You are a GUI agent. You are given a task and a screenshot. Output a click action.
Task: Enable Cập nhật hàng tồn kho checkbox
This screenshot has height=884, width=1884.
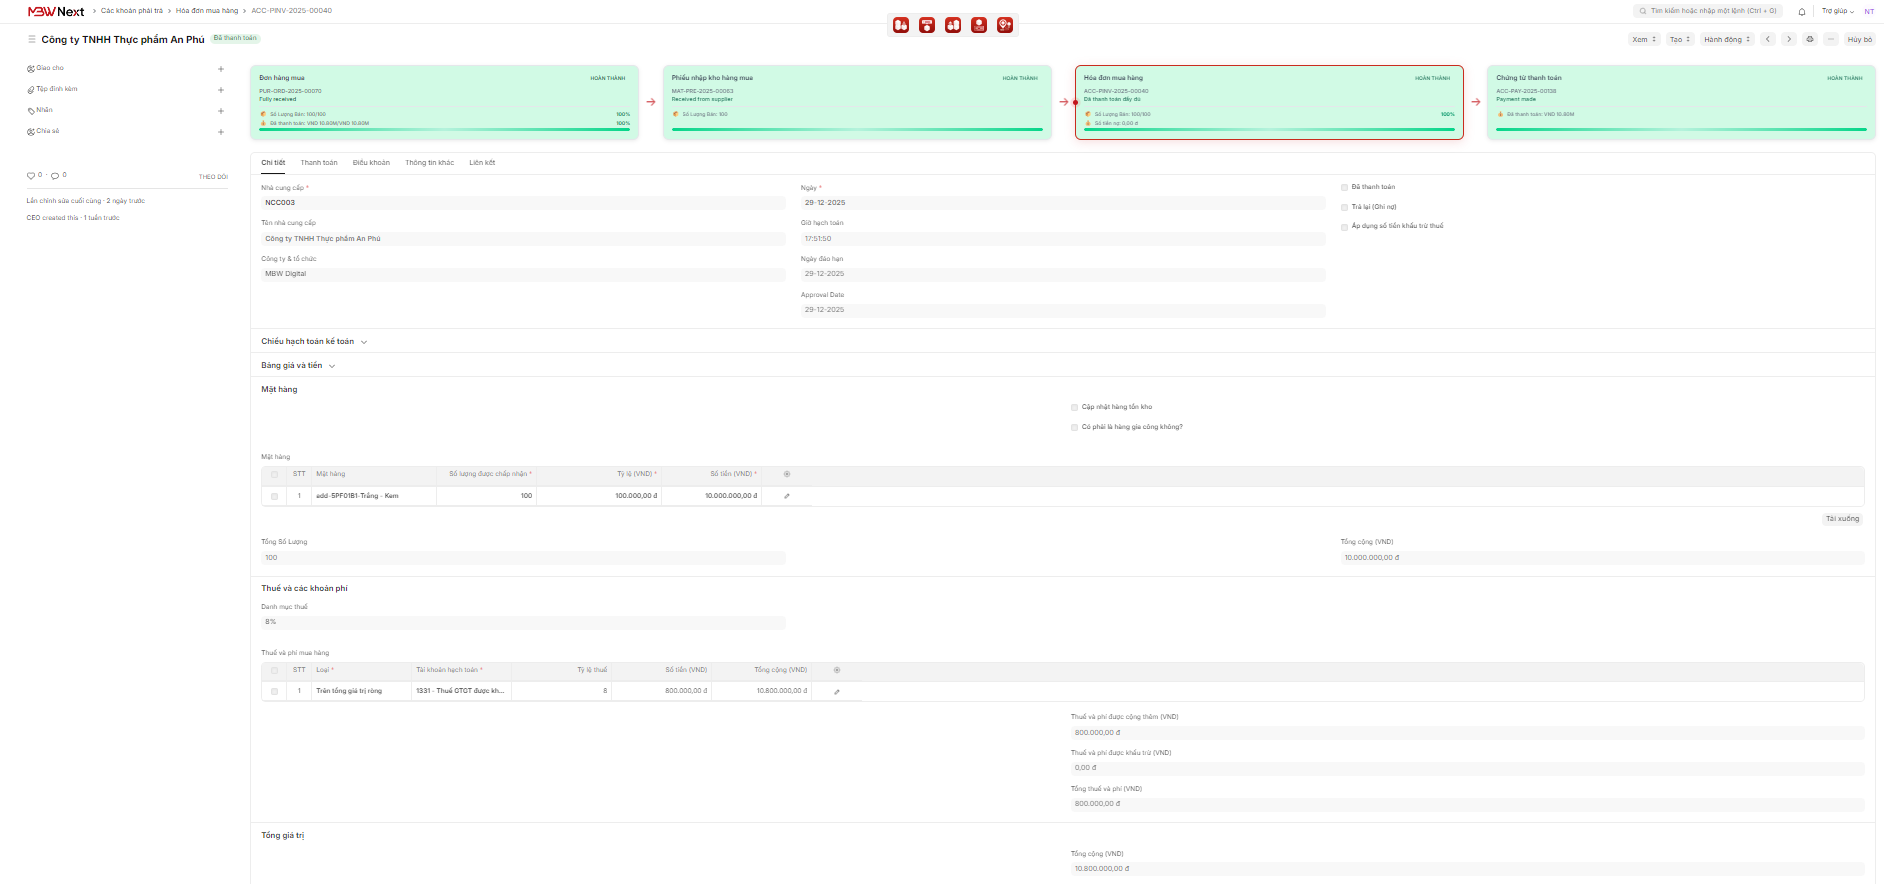(1075, 408)
